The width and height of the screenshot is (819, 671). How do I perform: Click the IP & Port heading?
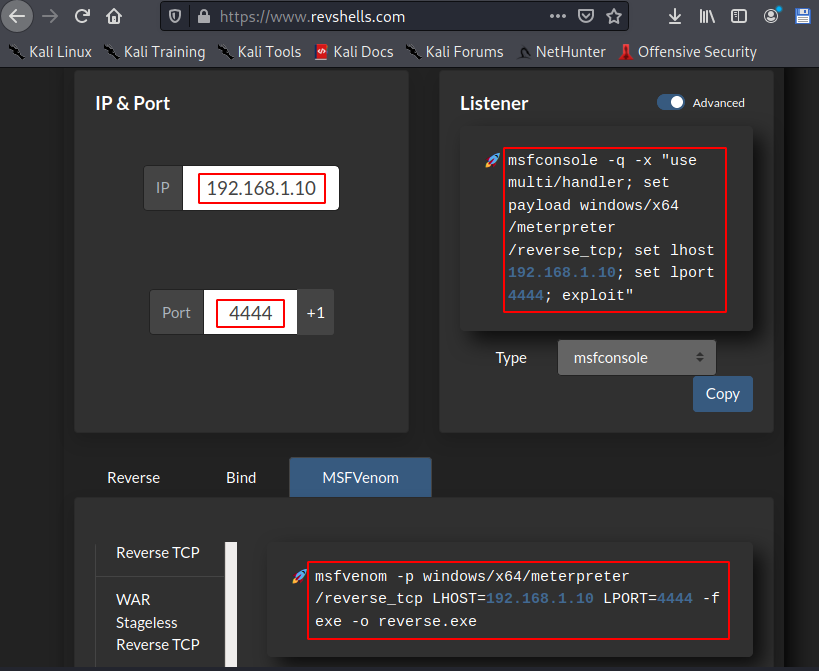pyautogui.click(x=133, y=103)
